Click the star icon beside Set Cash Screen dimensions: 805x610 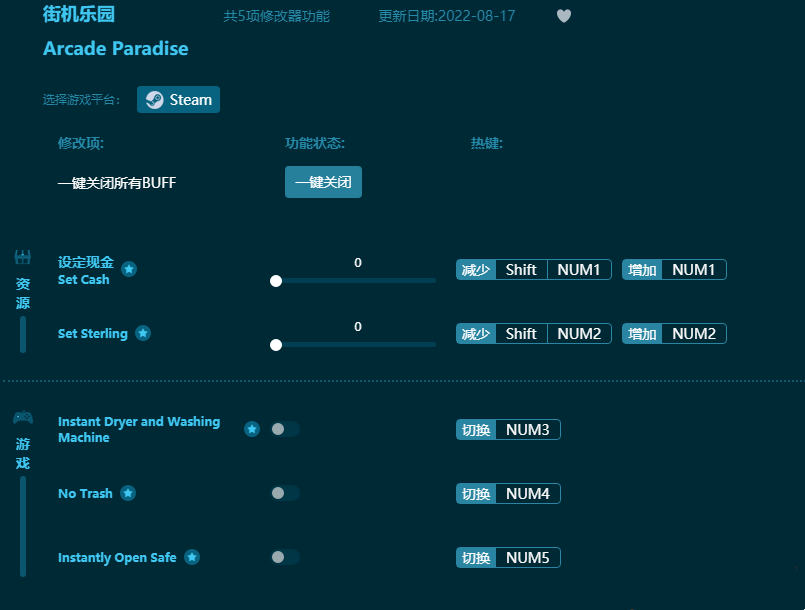[x=129, y=269]
